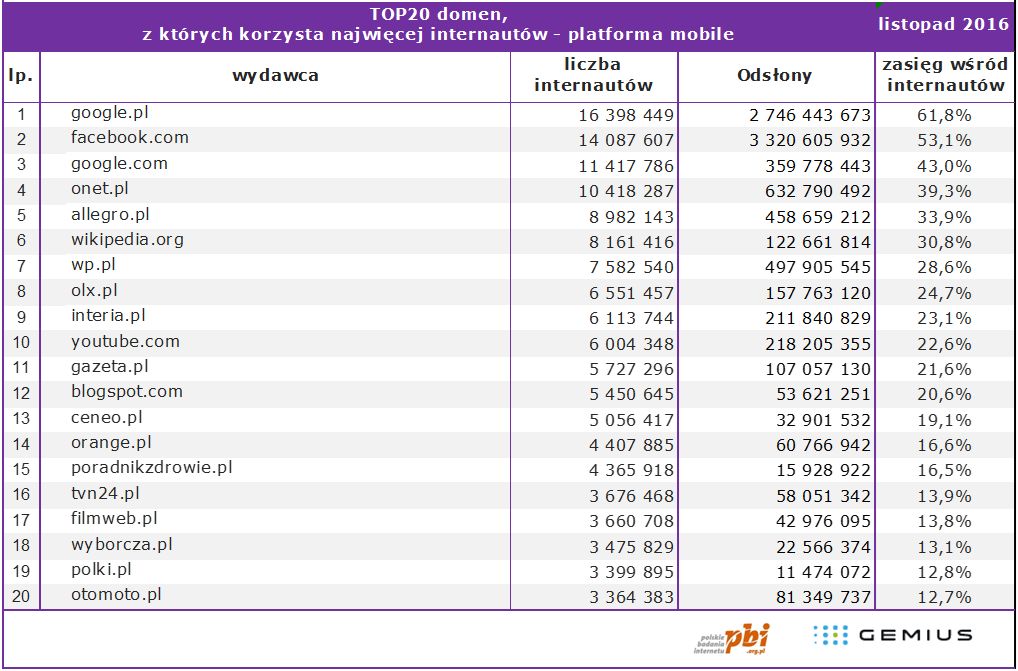Image resolution: width=1018 pixels, height=671 pixels.
Task: Select the onet.pl domain cell
Action: tap(100, 188)
